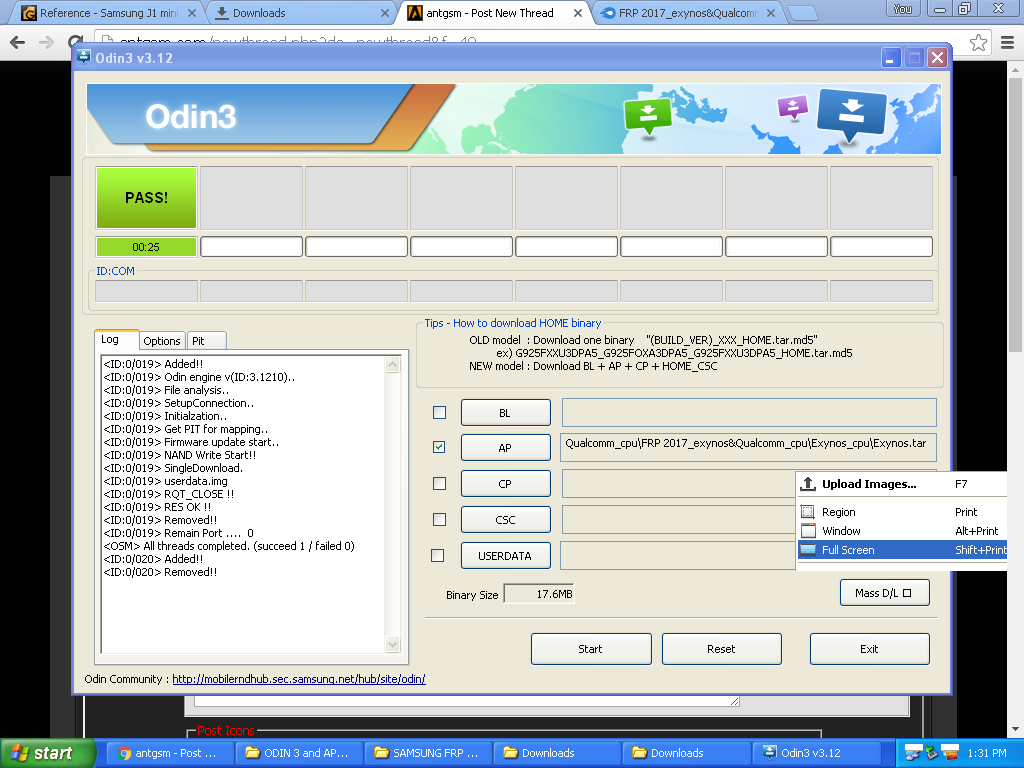Open the Reference - Samsung J1 mini browser tab
Viewport: 1024px width, 768px height.
click(108, 13)
